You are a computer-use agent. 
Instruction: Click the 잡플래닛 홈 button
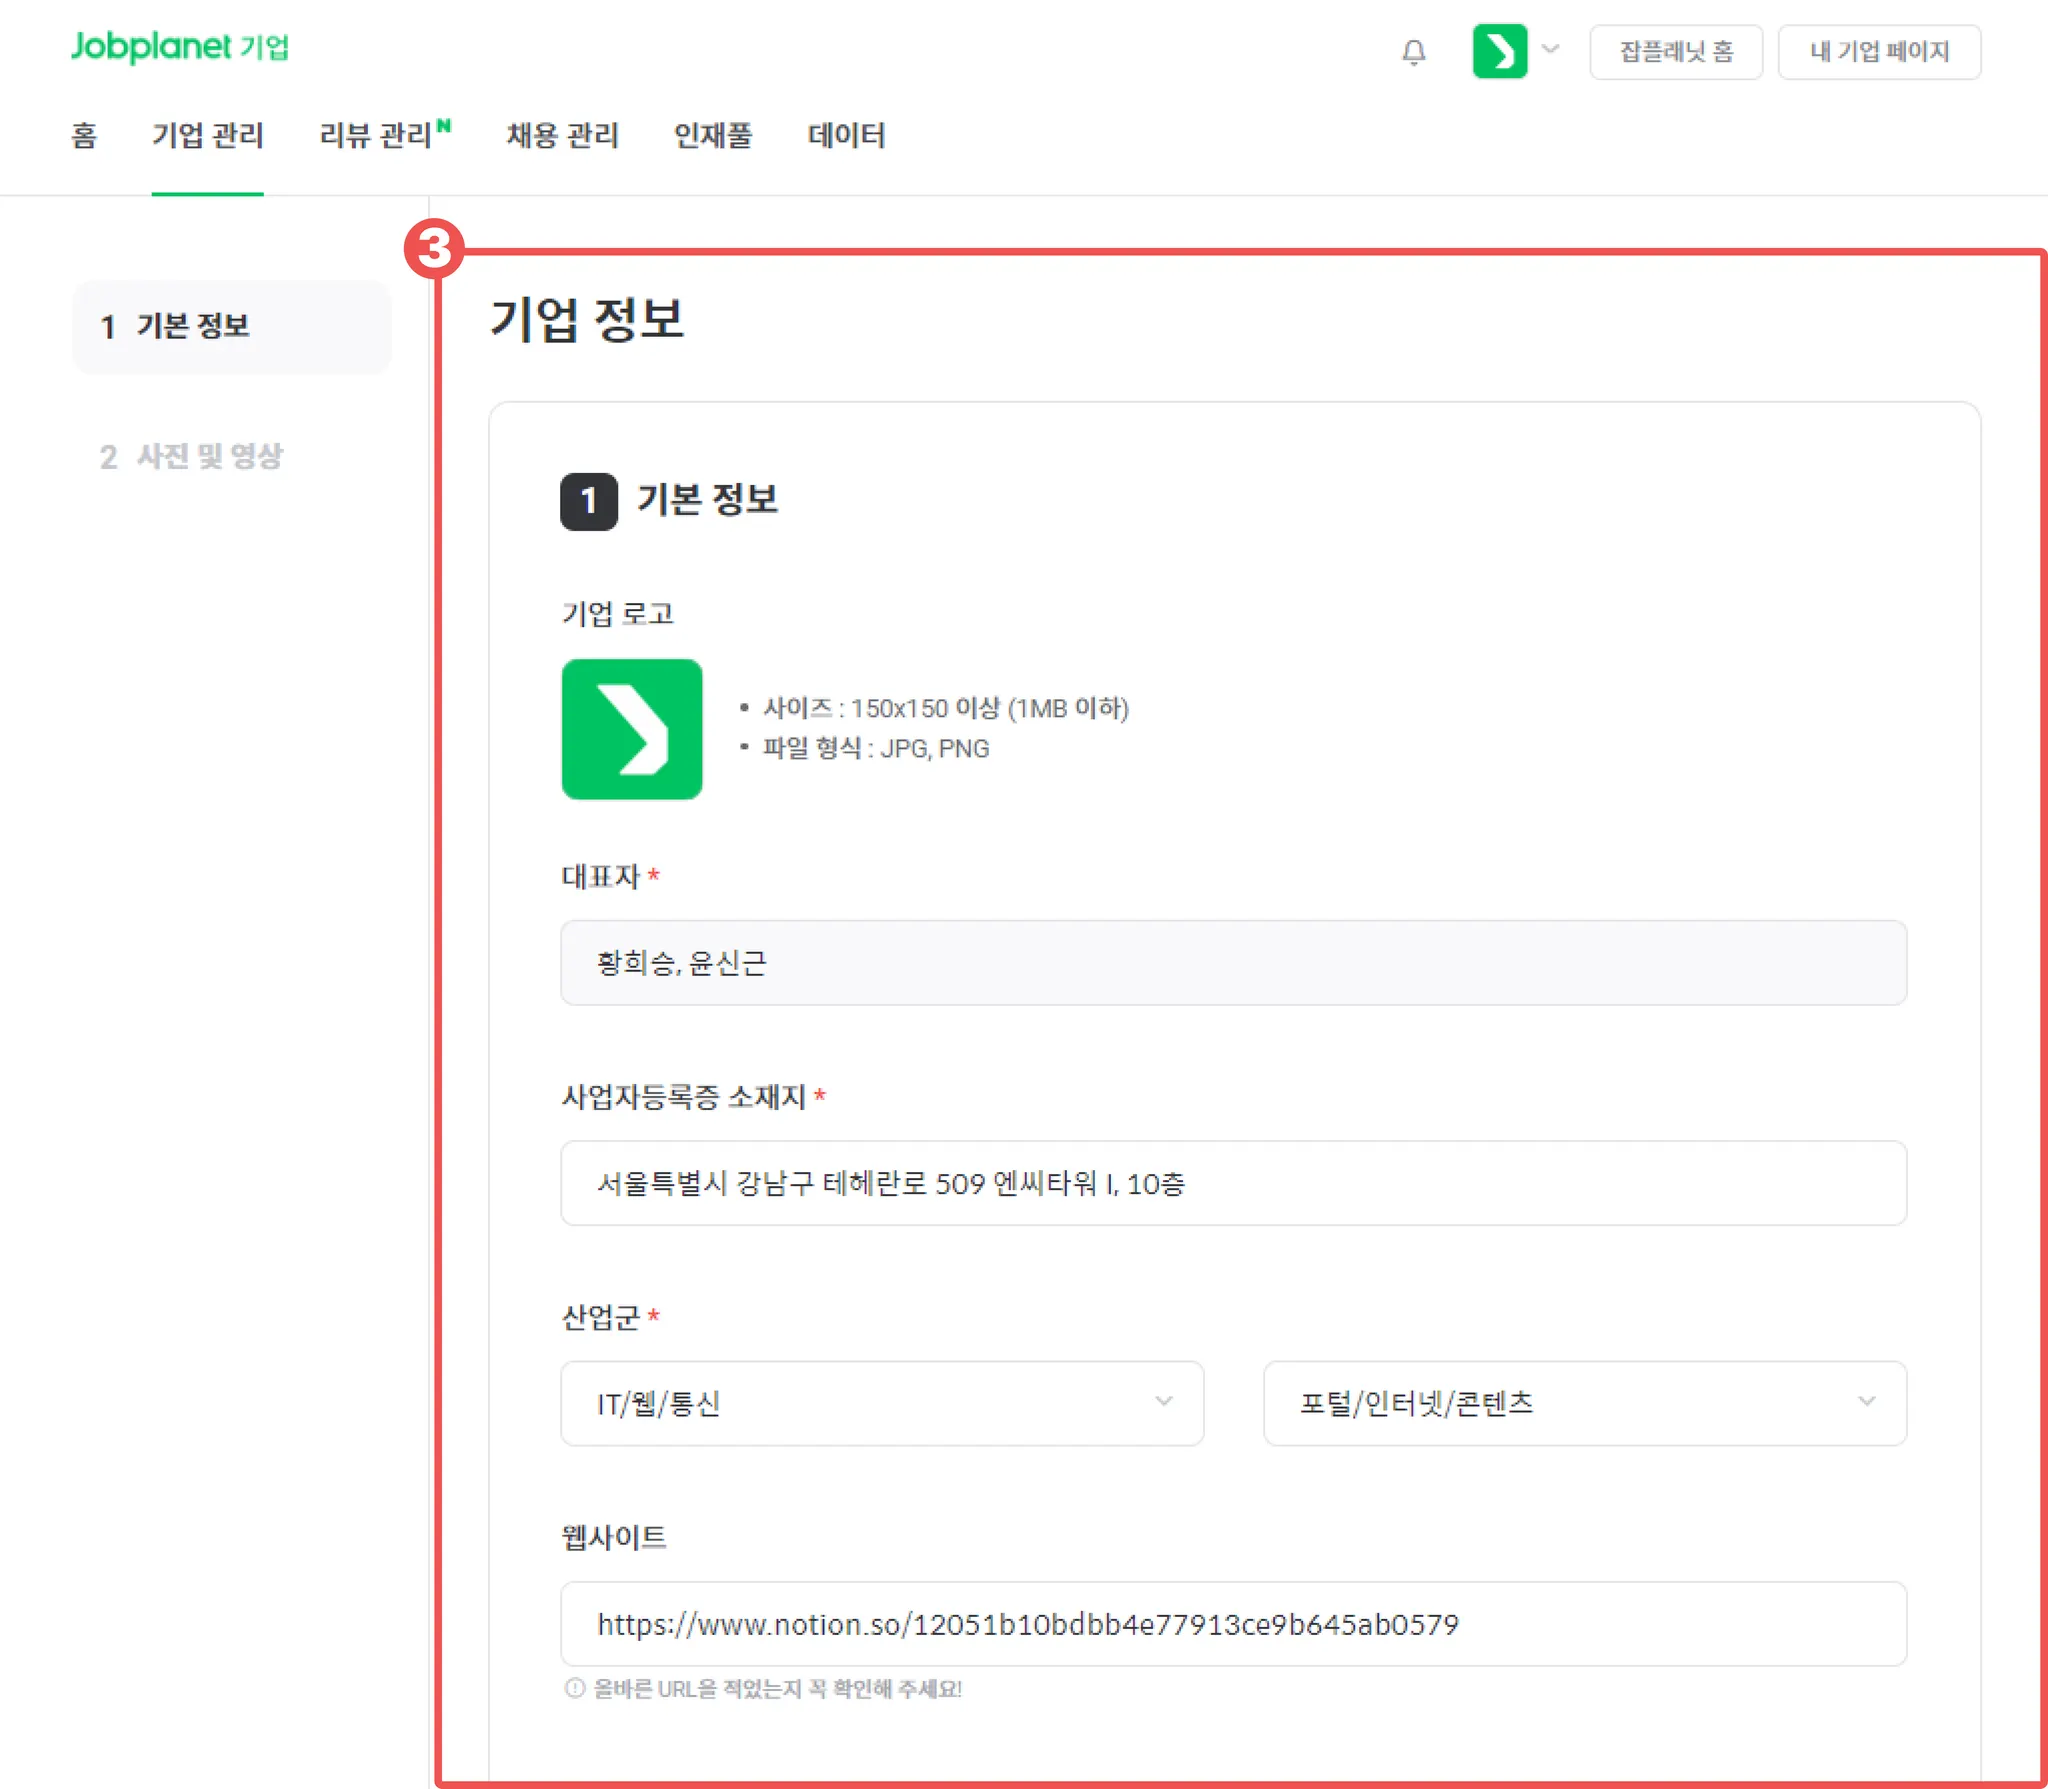[1675, 52]
